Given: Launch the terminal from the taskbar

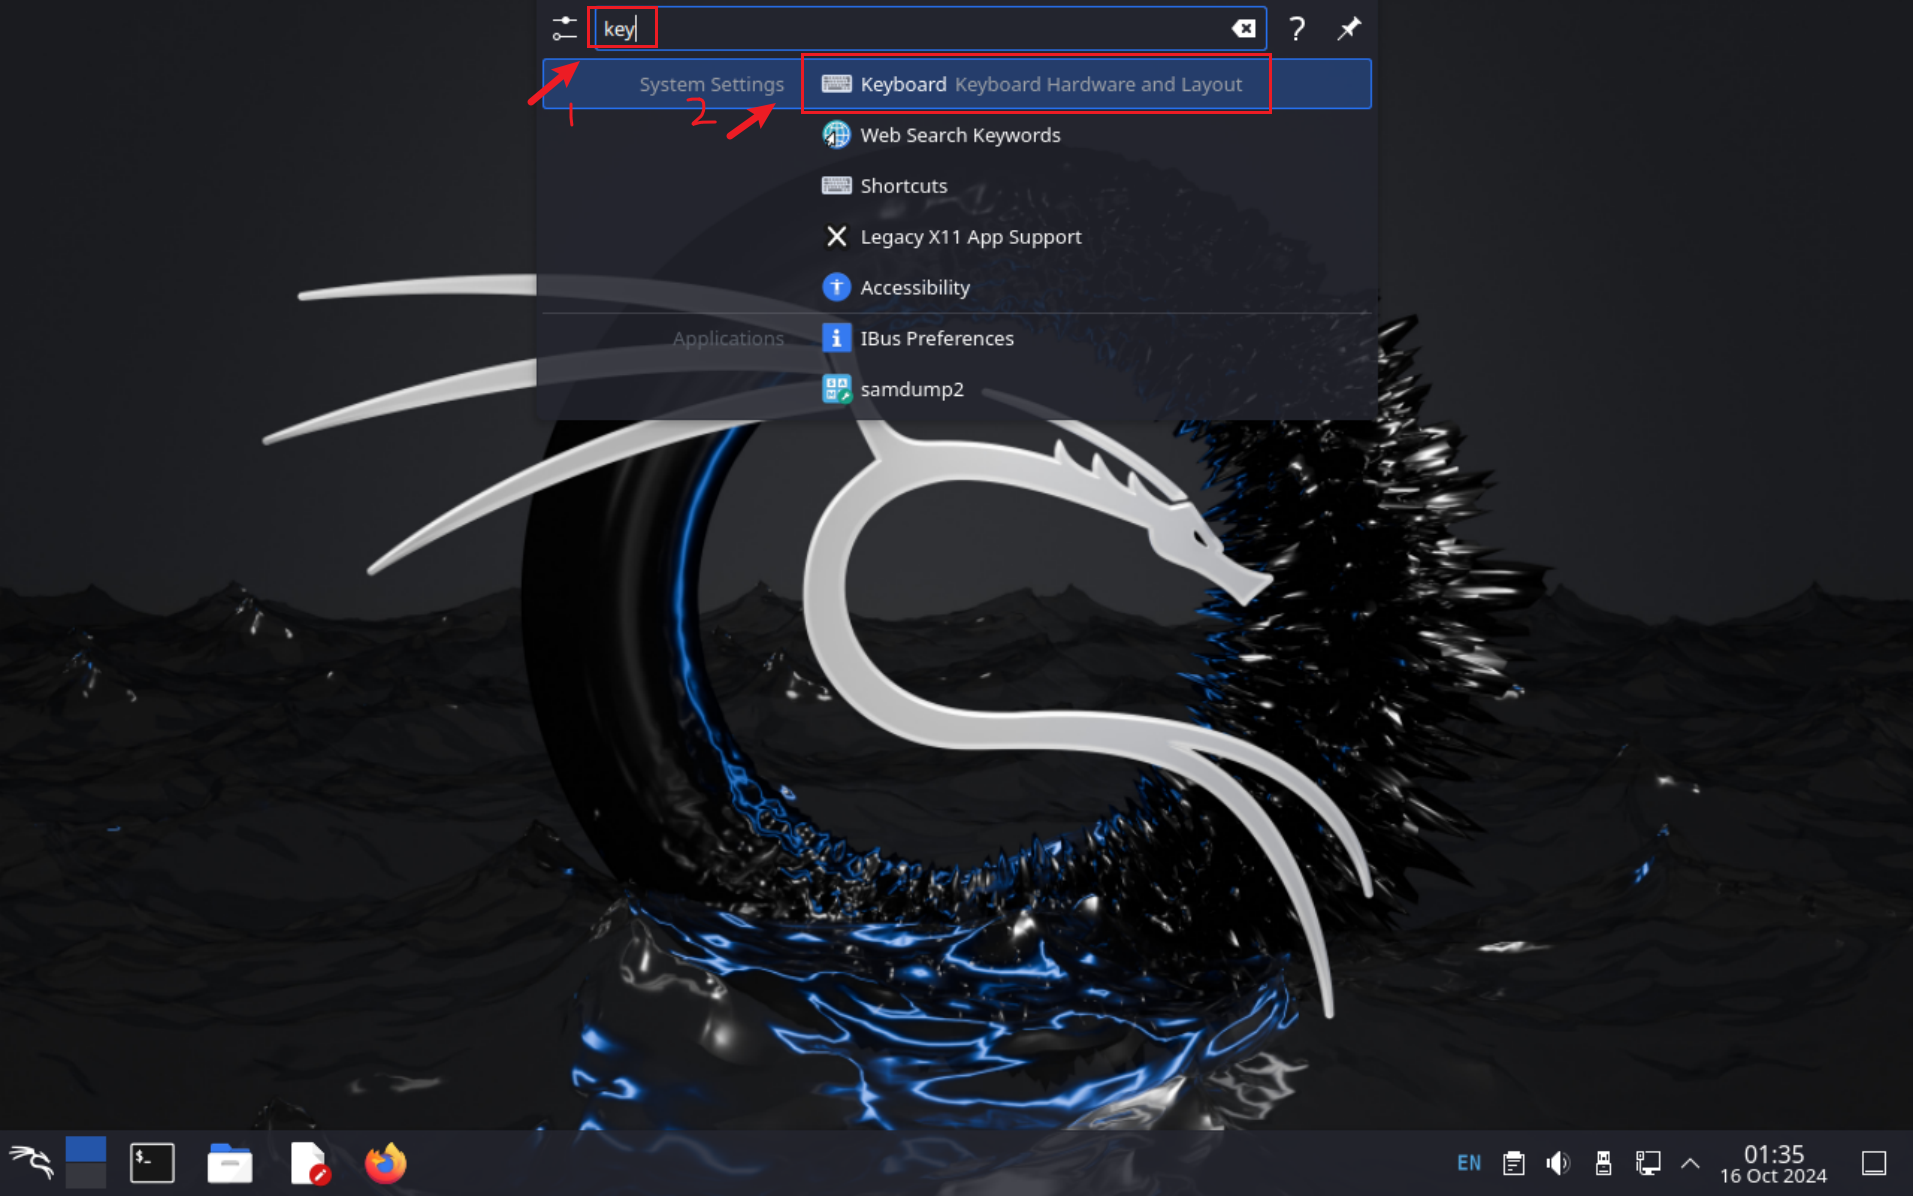Looking at the screenshot, I should (151, 1162).
